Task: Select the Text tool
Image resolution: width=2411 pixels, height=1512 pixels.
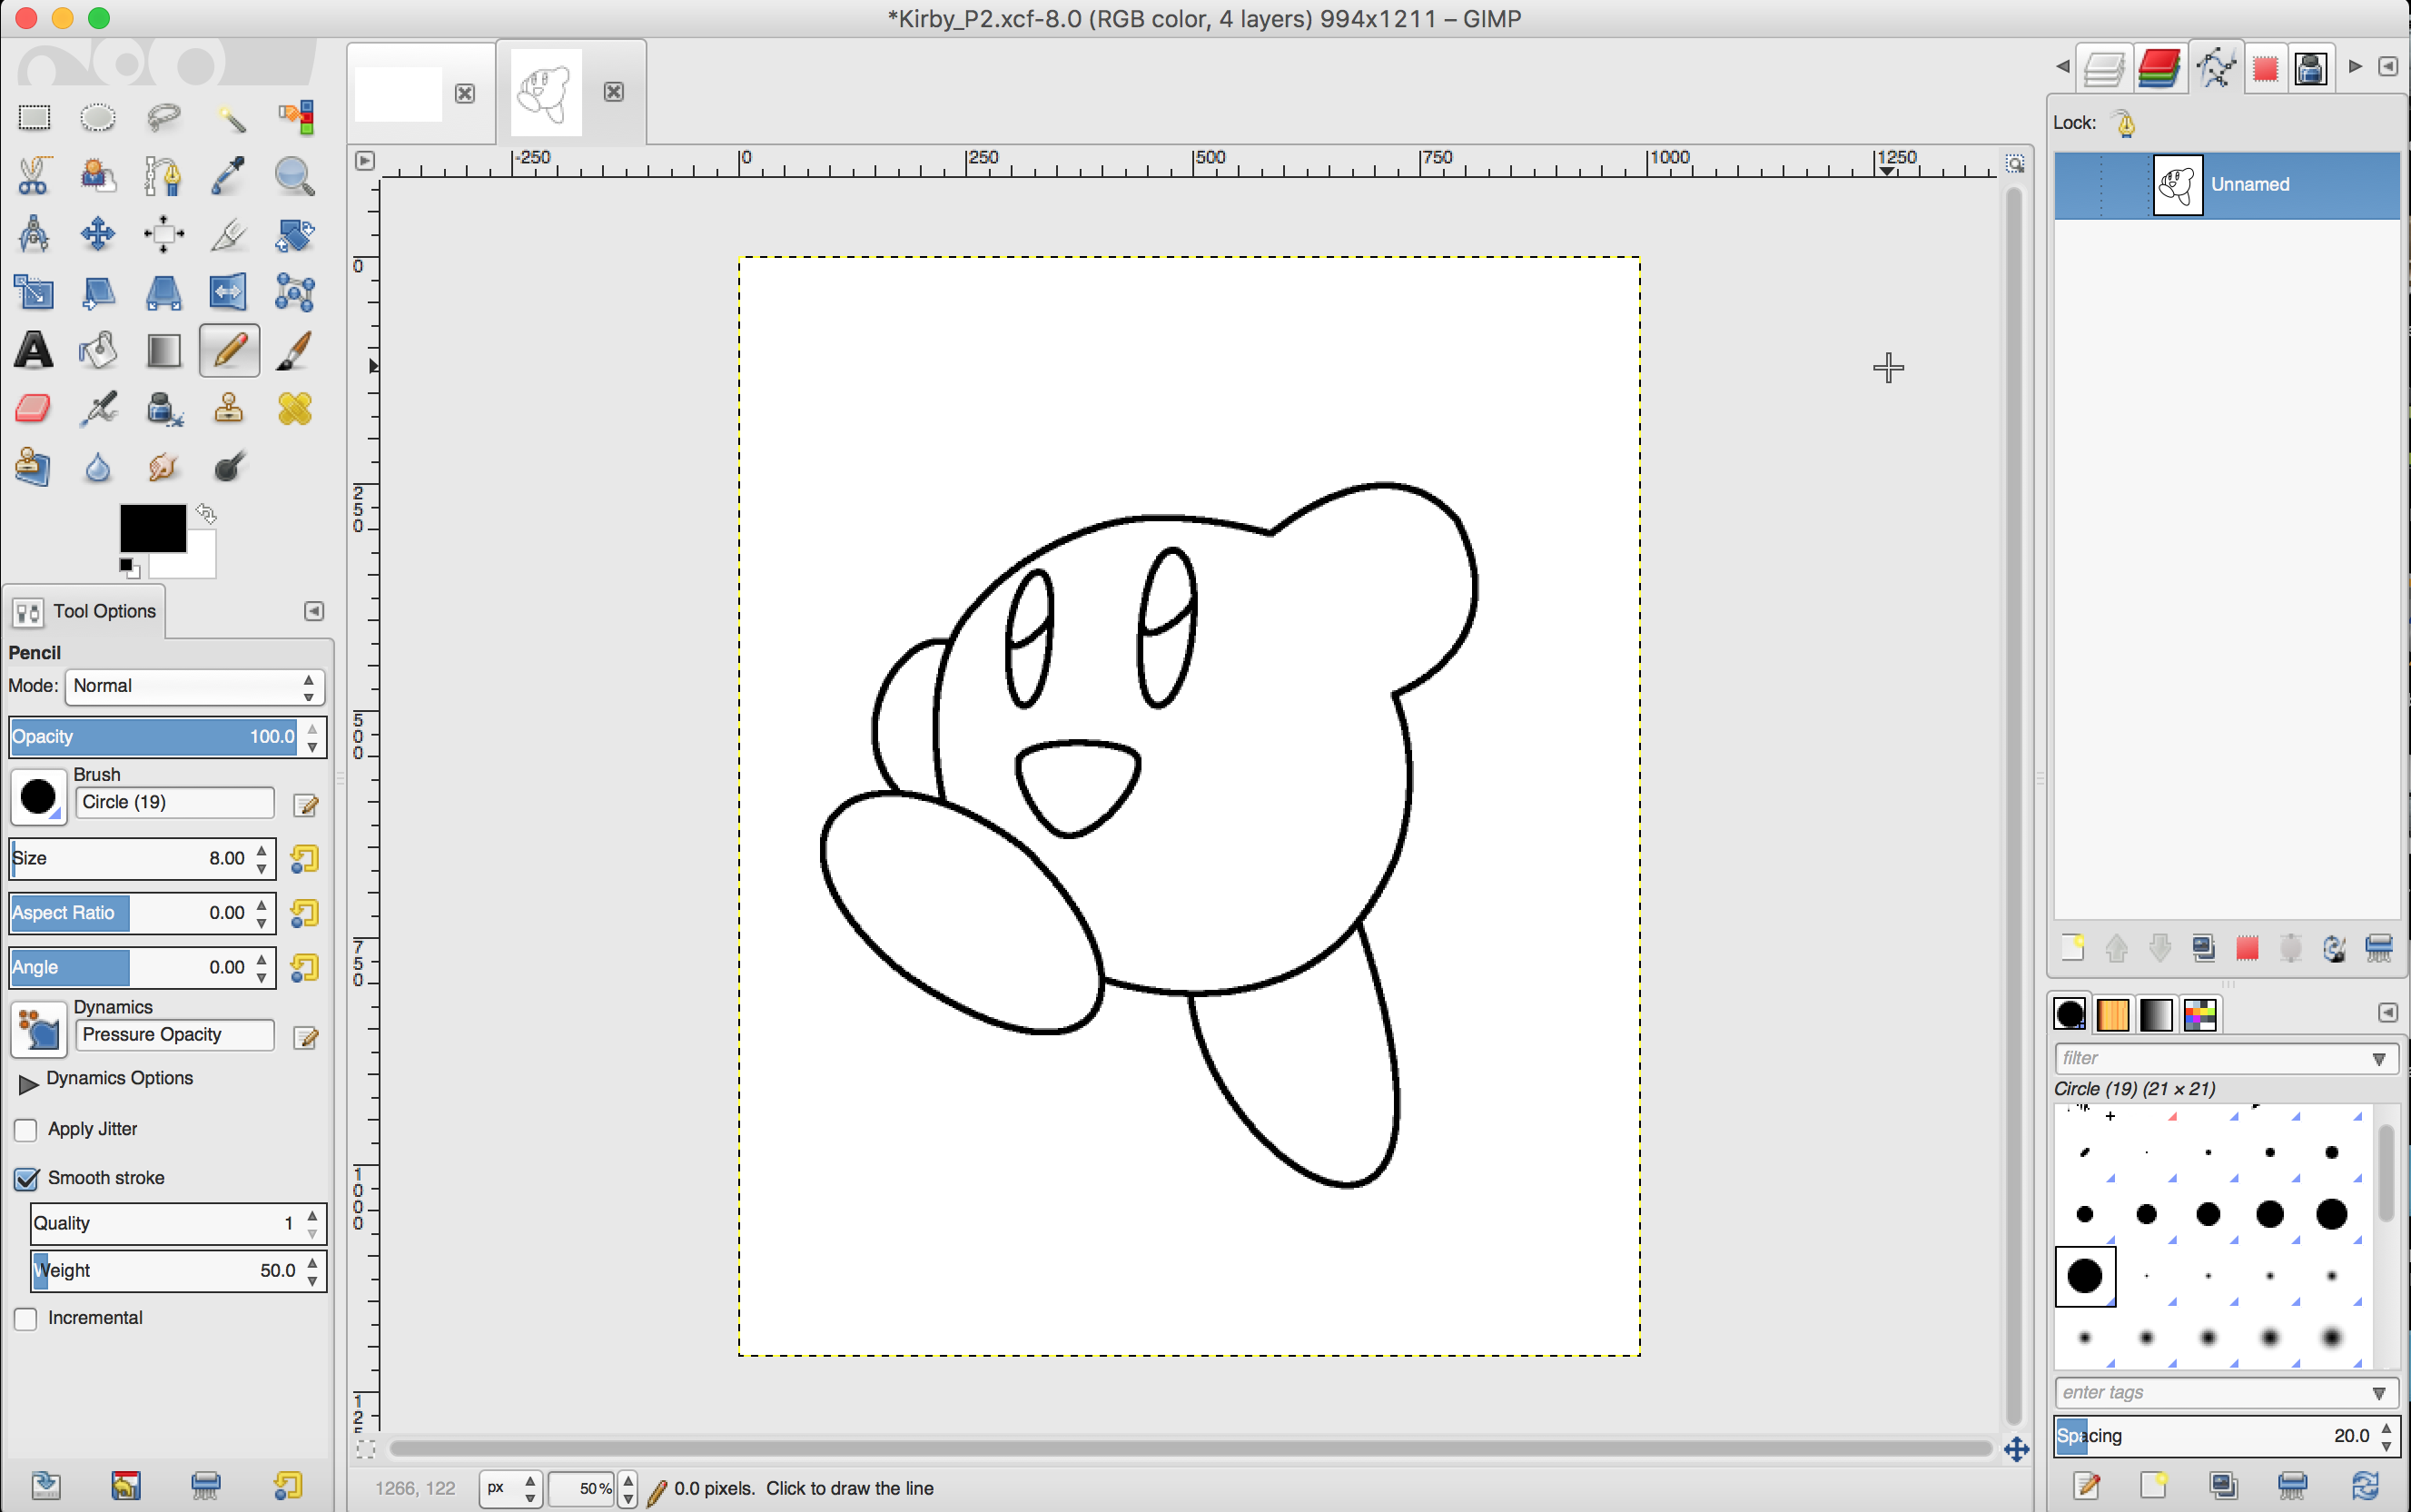Action: pos(34,350)
